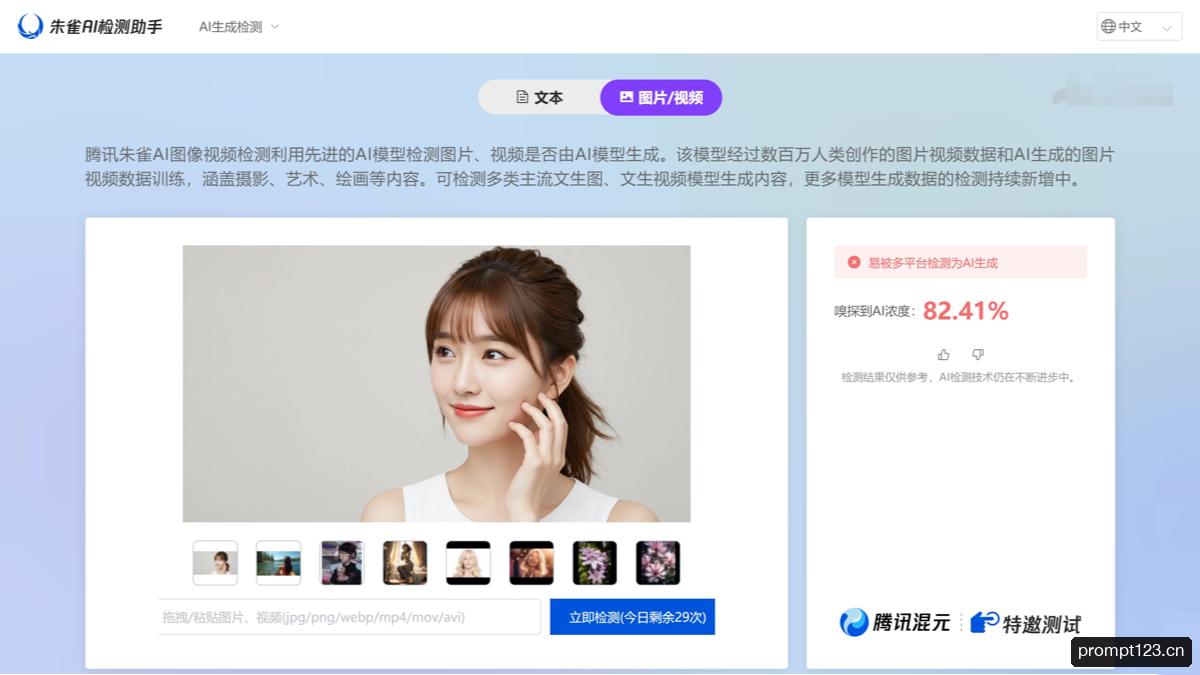Select the woman sitting by curtains thumbnail

pos(405,563)
